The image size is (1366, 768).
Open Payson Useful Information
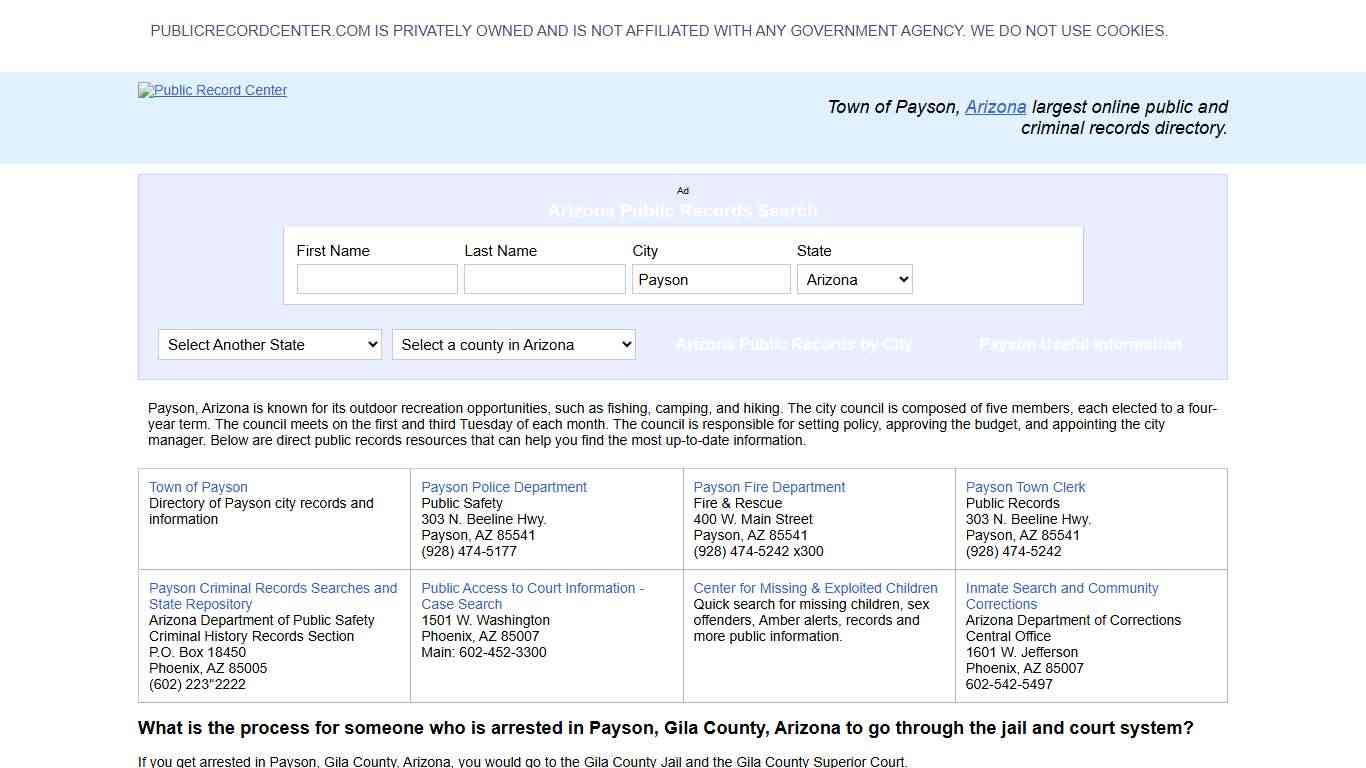click(1080, 344)
